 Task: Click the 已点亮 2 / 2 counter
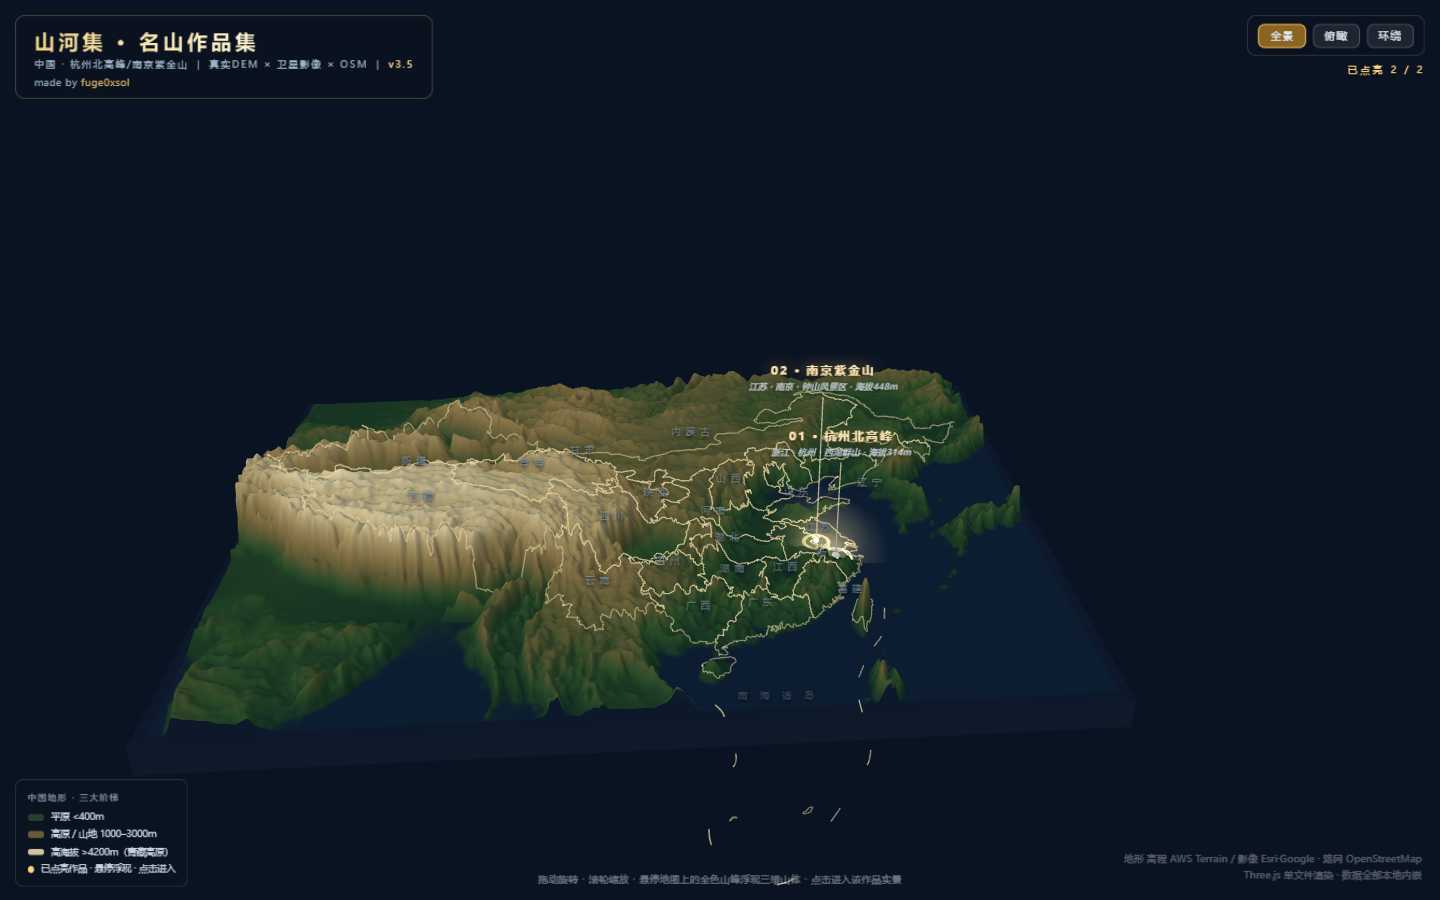point(1384,70)
